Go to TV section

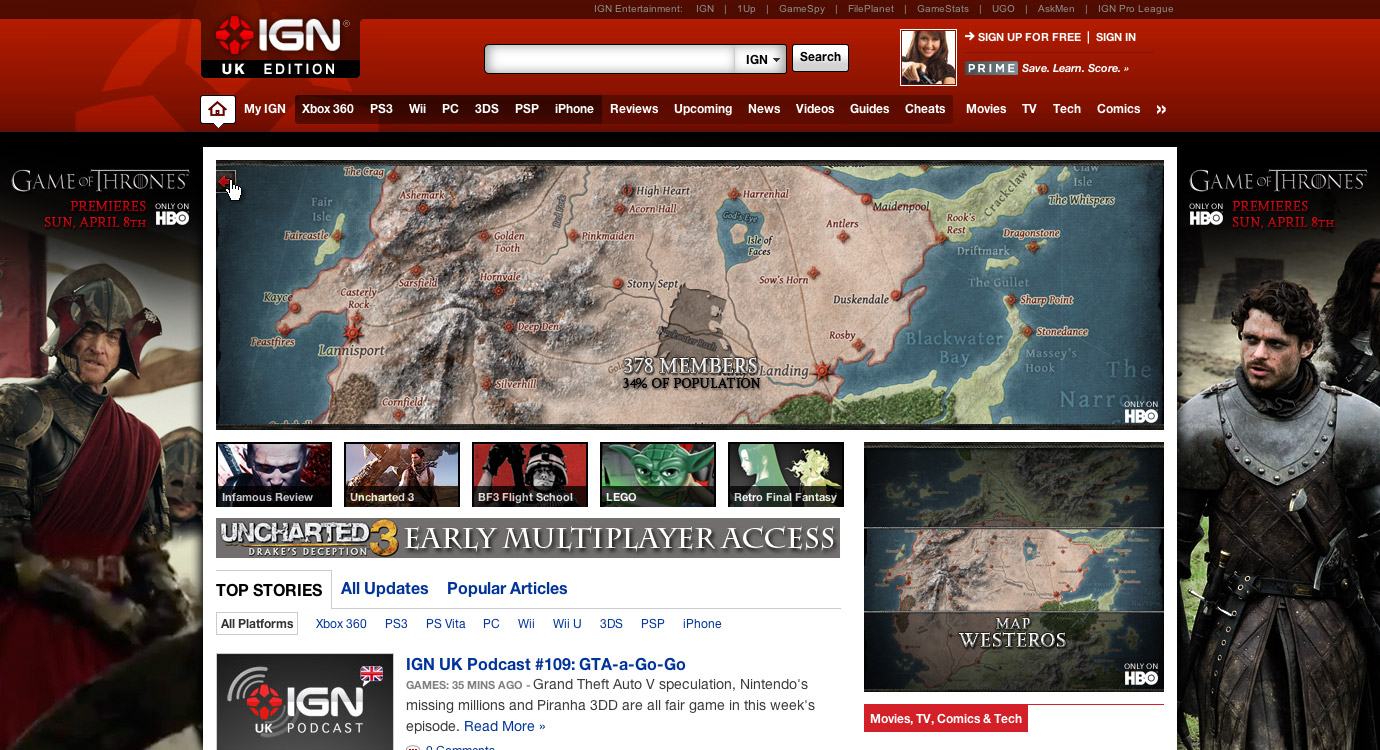coord(1029,109)
